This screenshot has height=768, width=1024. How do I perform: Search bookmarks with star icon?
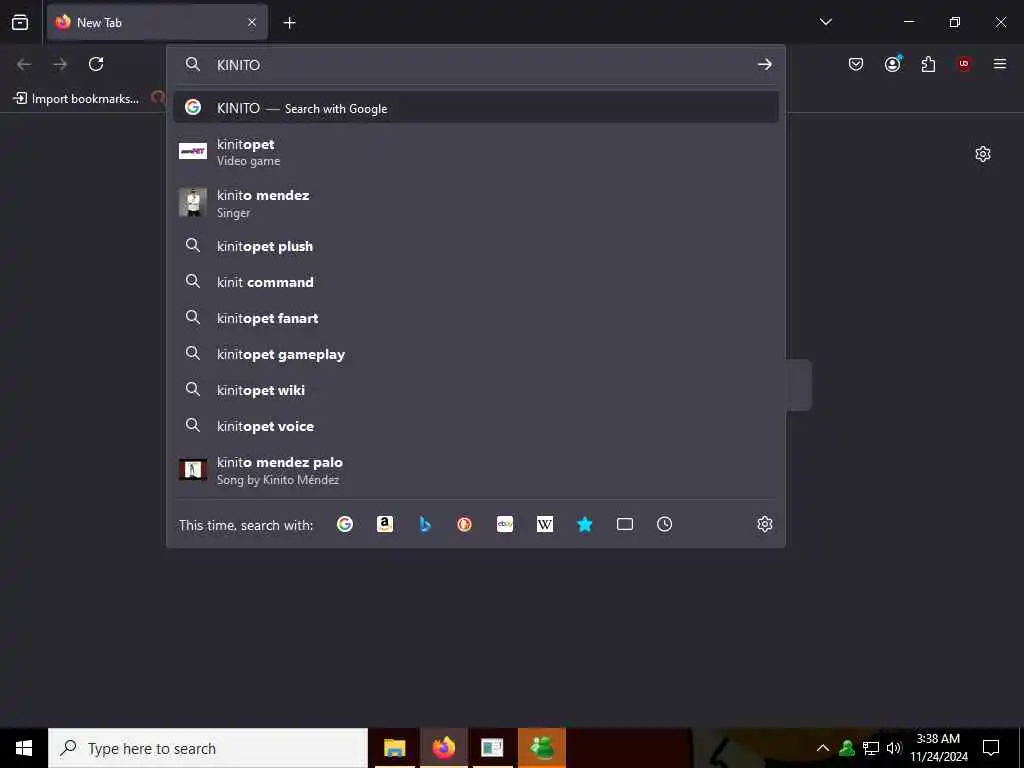click(x=584, y=524)
